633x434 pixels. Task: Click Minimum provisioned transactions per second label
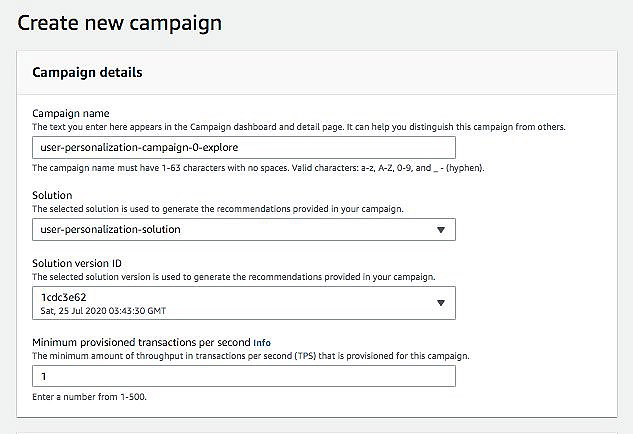(141, 342)
